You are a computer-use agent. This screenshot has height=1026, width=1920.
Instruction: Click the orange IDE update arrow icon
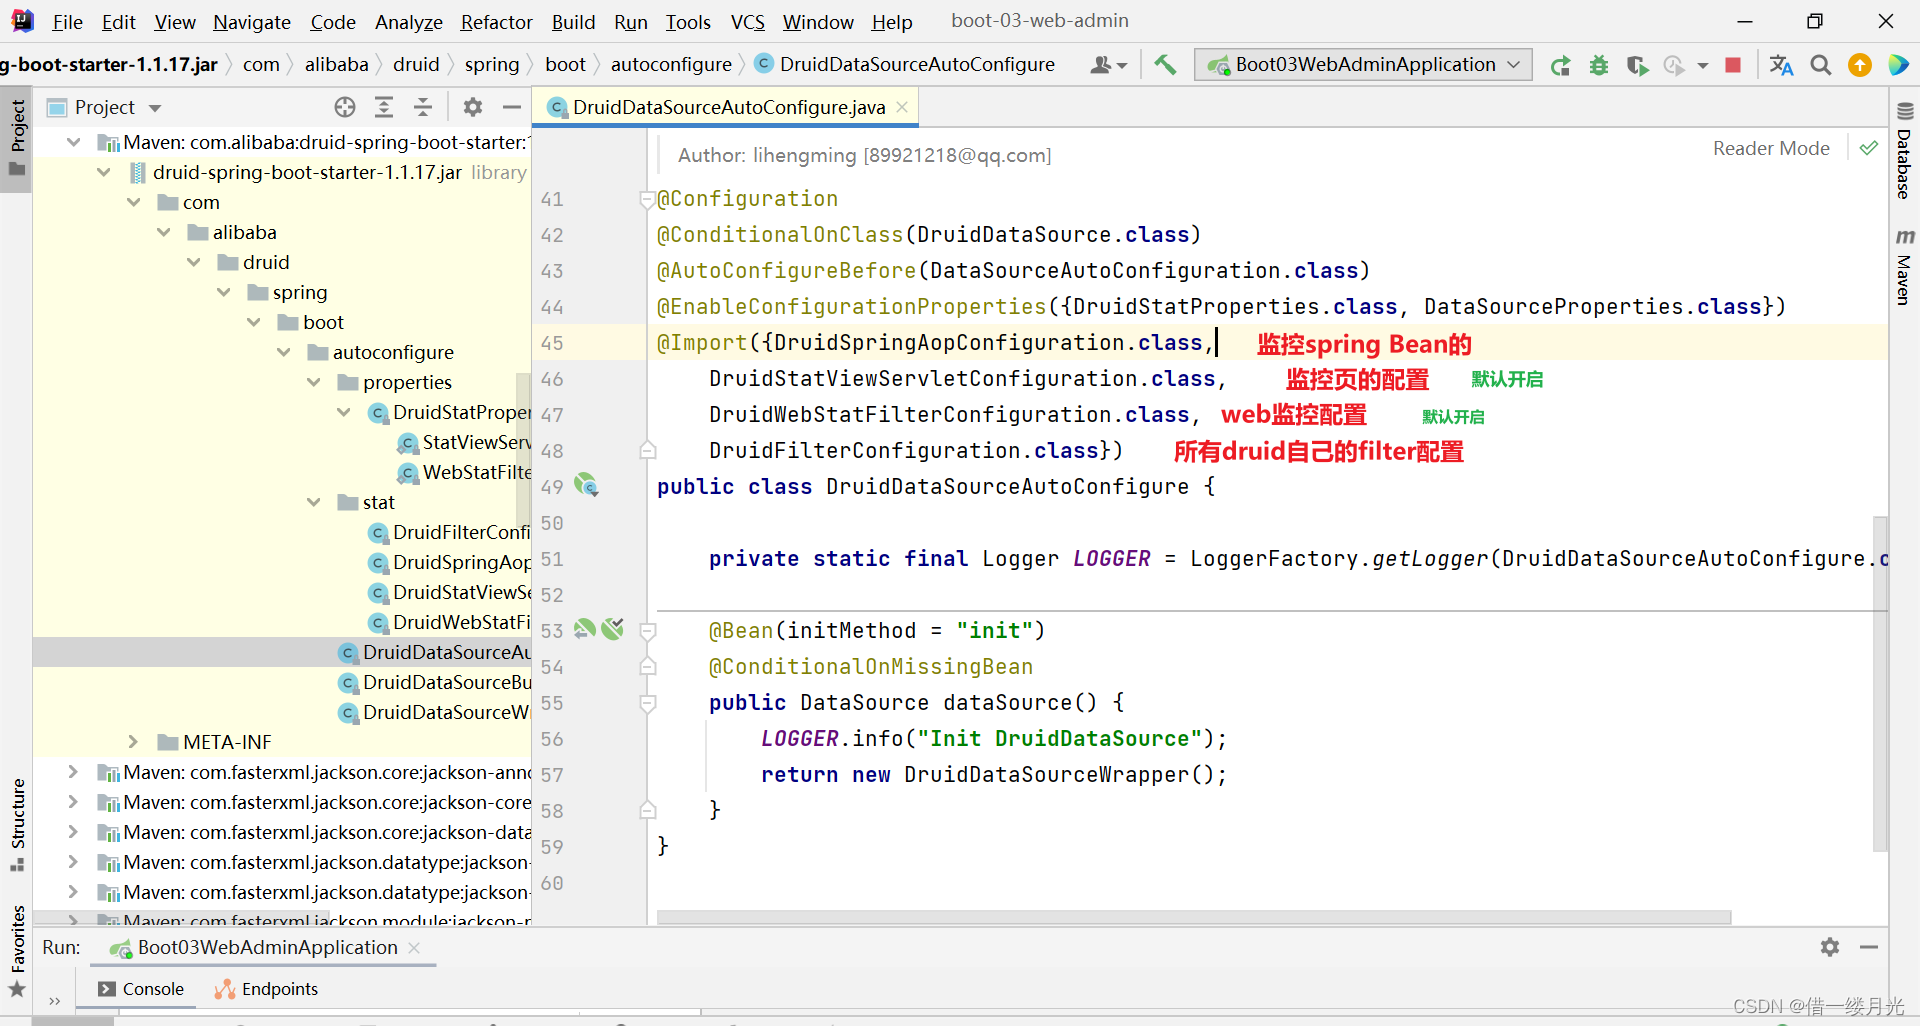coord(1860,66)
